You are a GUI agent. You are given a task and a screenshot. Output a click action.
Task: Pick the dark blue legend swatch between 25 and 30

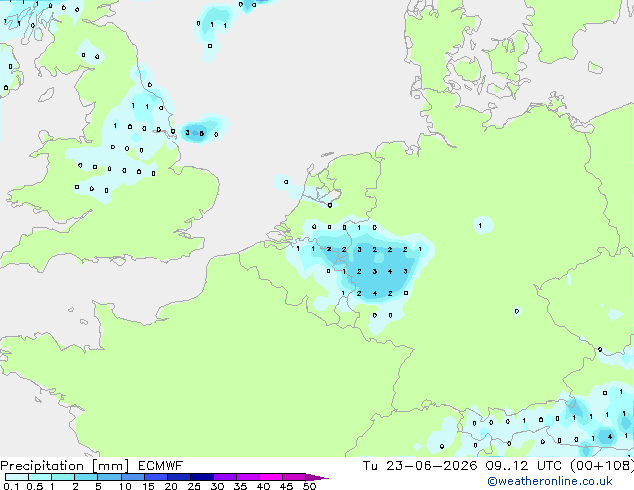(x=201, y=477)
